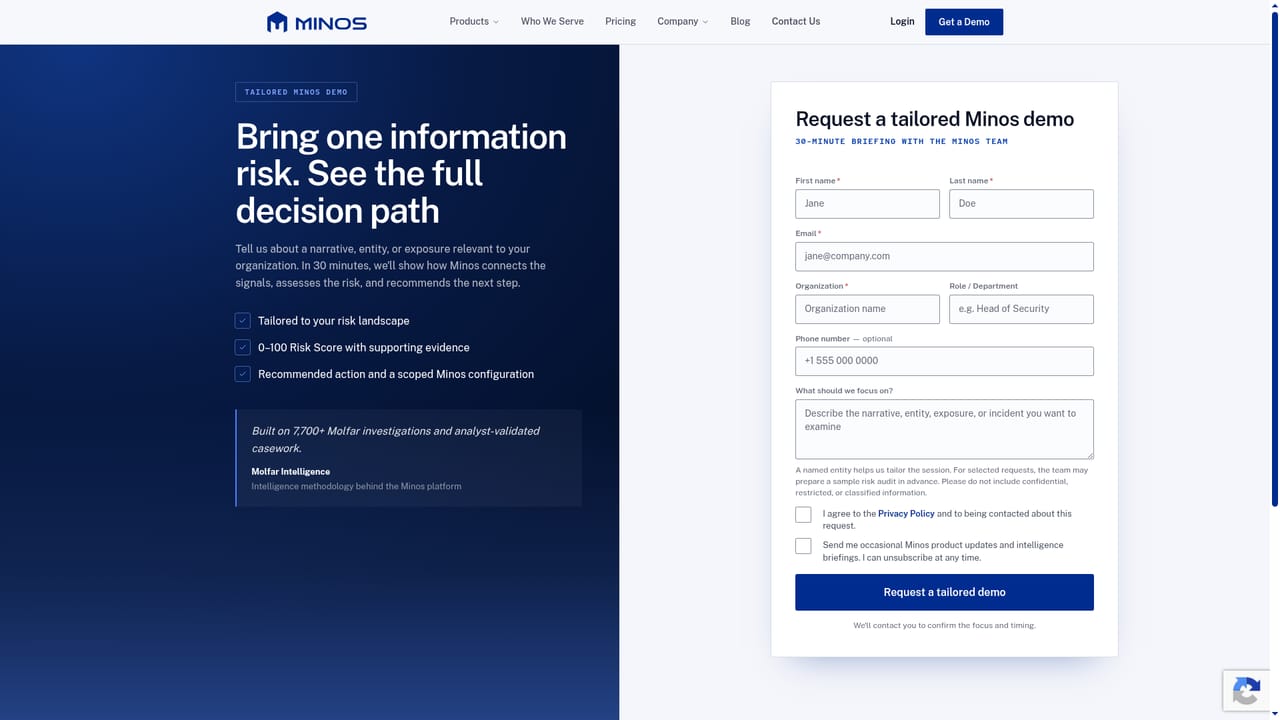Click the 'Request a tailored Minos demo' heading

[x=934, y=119]
